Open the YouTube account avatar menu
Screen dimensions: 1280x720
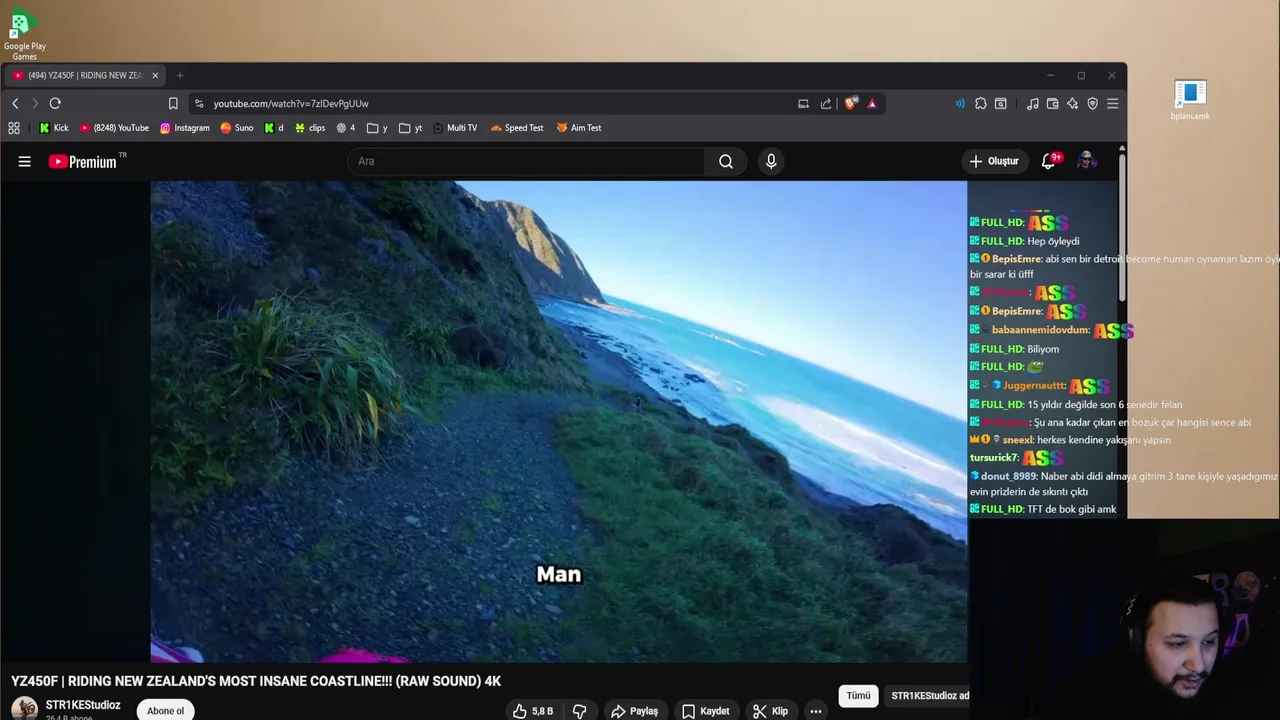coord(1087,161)
